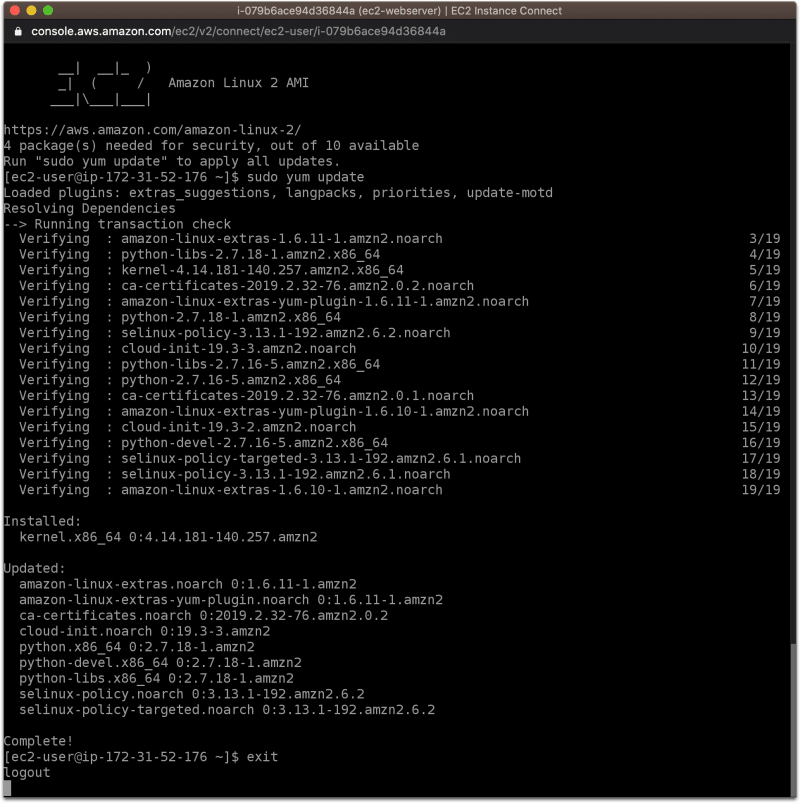The width and height of the screenshot is (800, 803).
Task: Click Verifying amazon-linux-extras-1.6.11-1 row
Action: click(399, 239)
